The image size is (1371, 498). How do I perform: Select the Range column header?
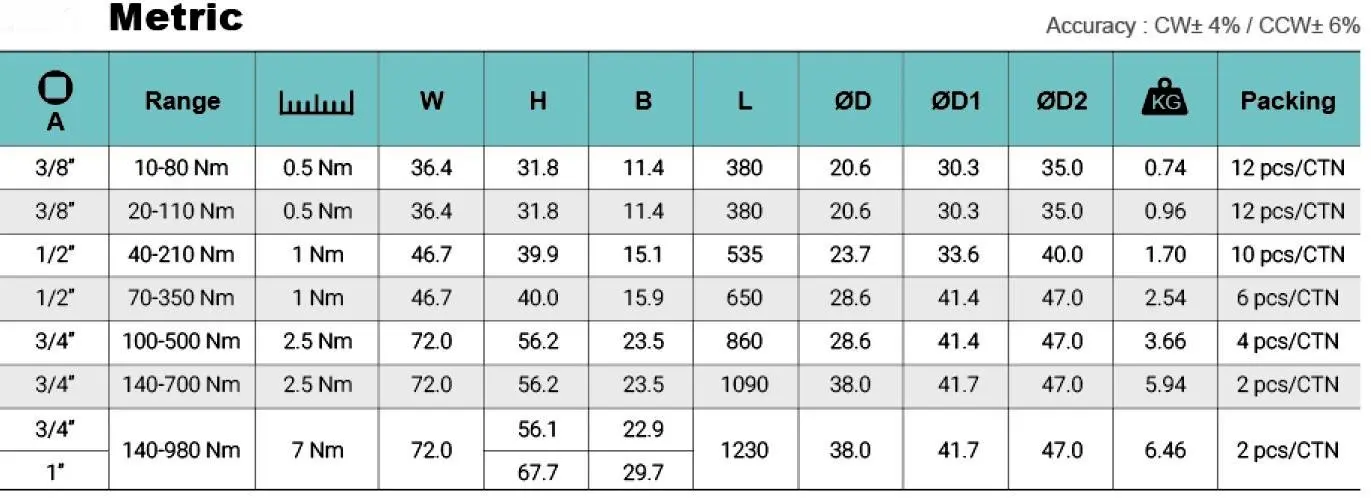[x=182, y=101]
